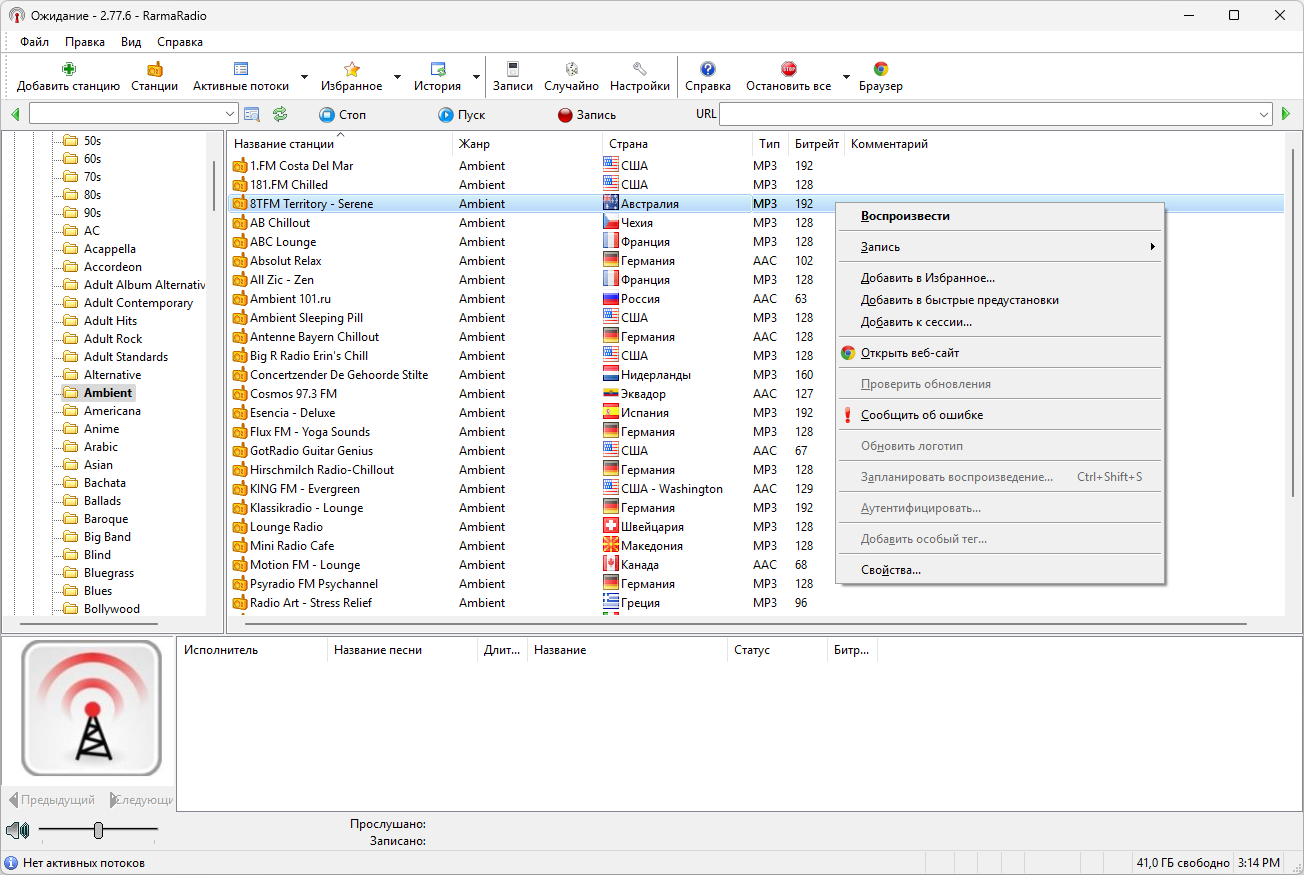Launch the Браузер Chrome icon in toolbar
The width and height of the screenshot is (1304, 875).
point(881,69)
